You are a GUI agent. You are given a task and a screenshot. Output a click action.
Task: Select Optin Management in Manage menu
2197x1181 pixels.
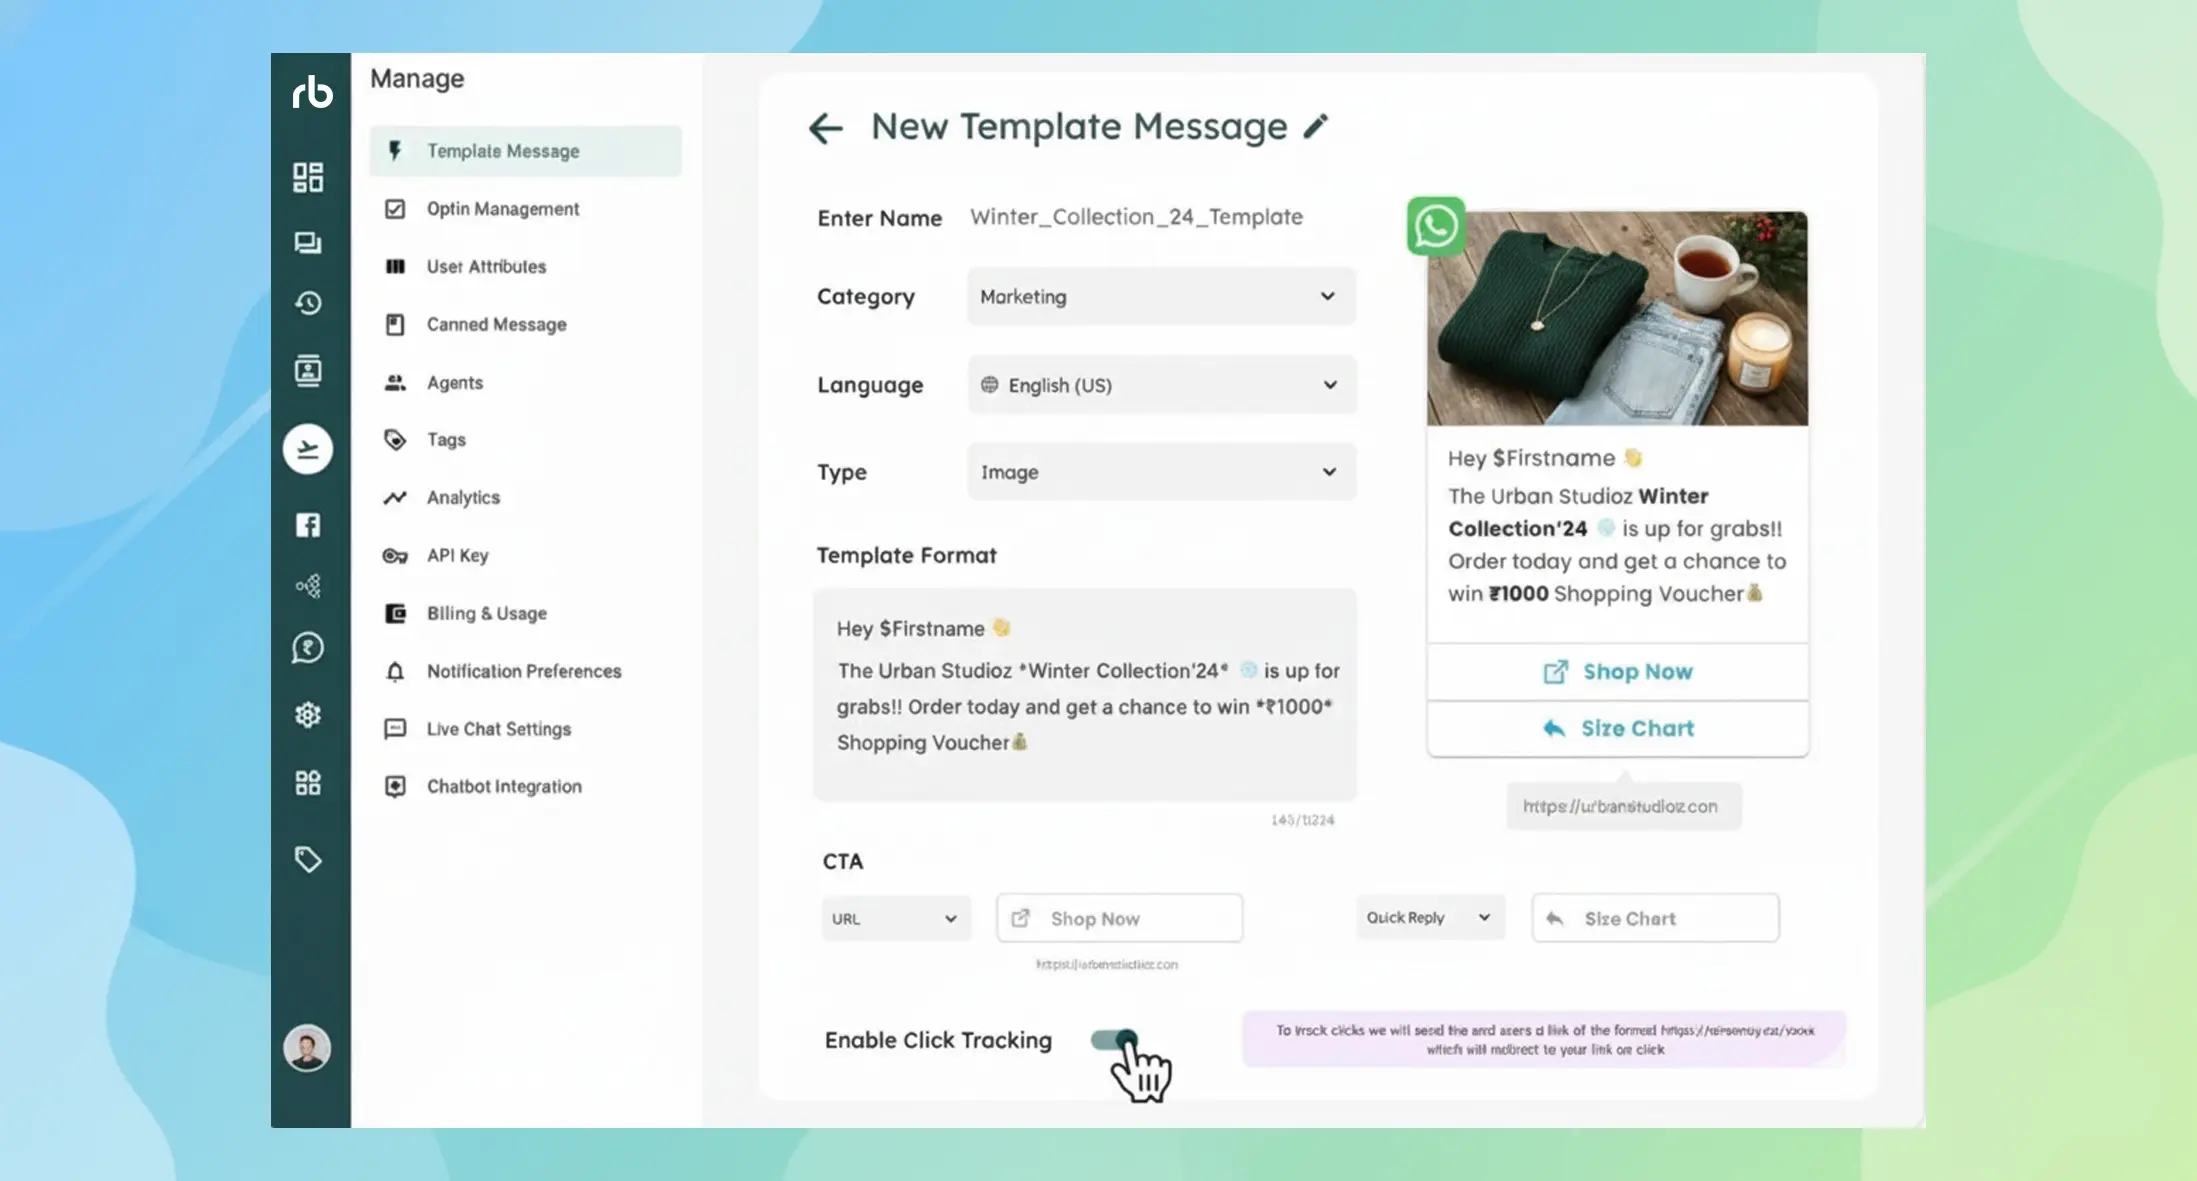point(503,209)
